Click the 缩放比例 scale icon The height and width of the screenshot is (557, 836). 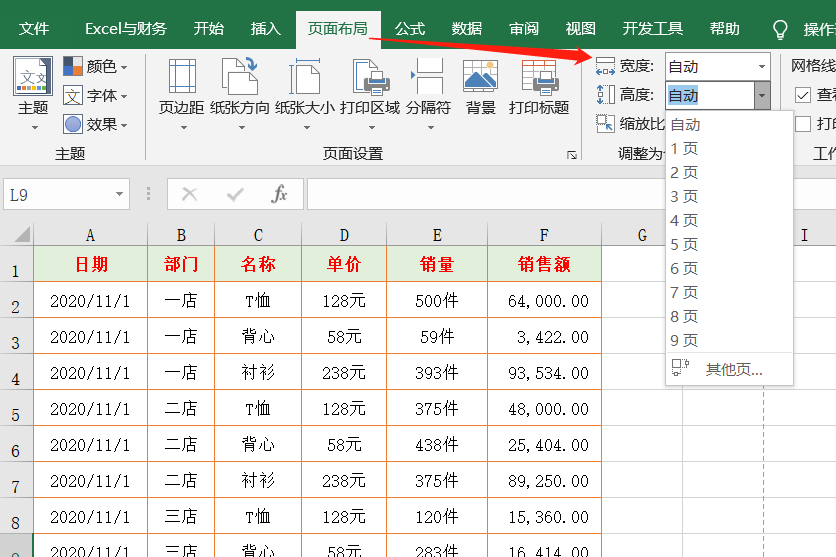[x=605, y=124]
